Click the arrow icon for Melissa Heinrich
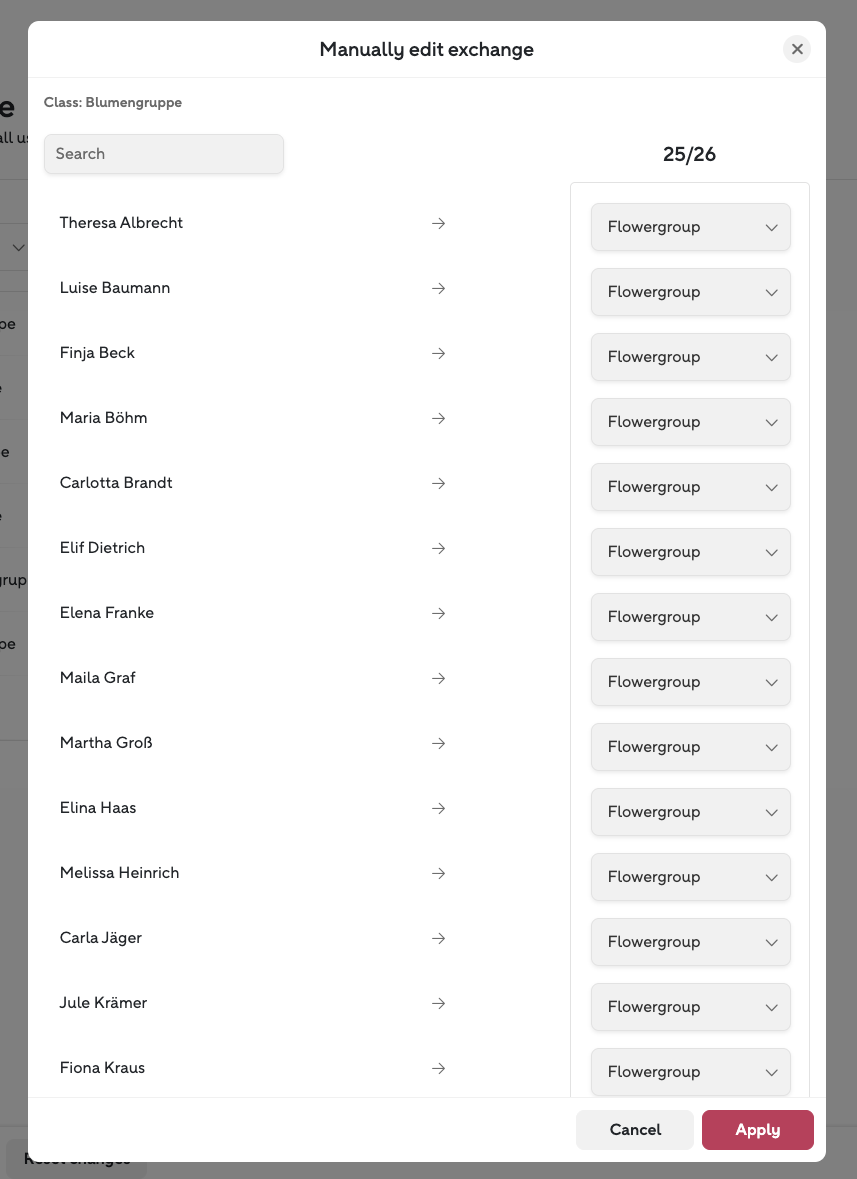This screenshot has height=1179, width=857. [x=438, y=873]
